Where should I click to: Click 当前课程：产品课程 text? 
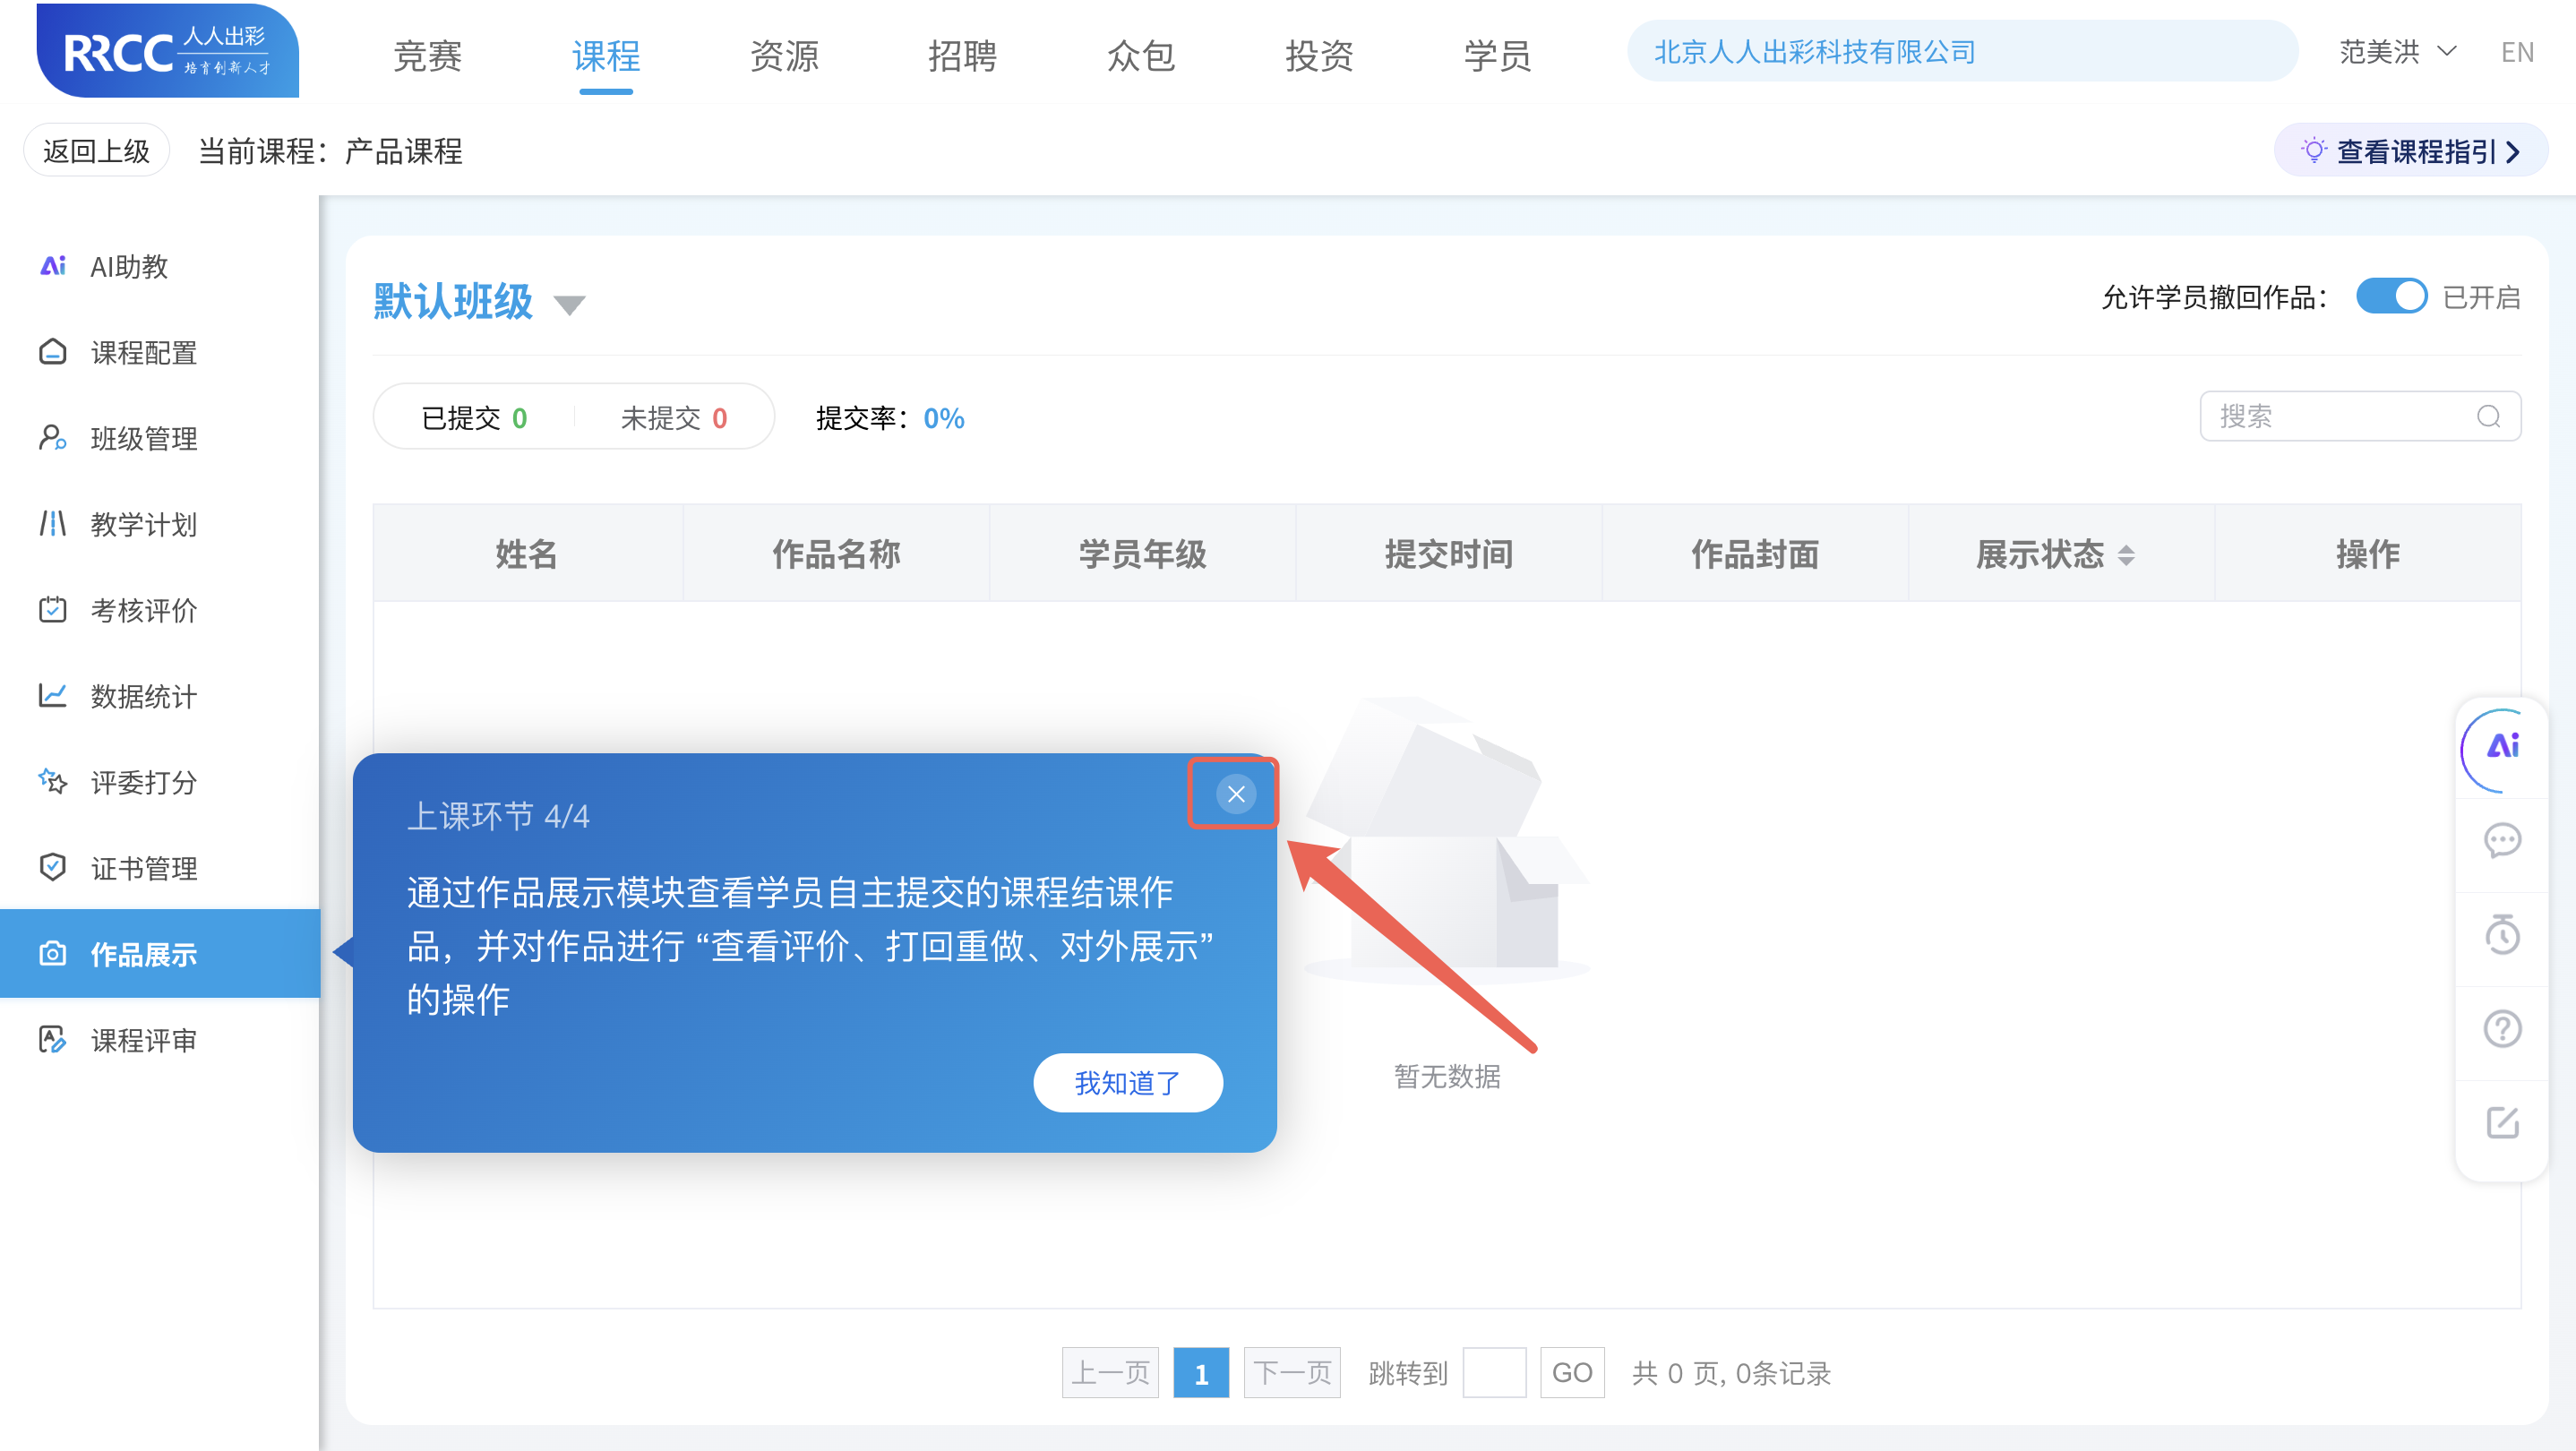(x=330, y=151)
